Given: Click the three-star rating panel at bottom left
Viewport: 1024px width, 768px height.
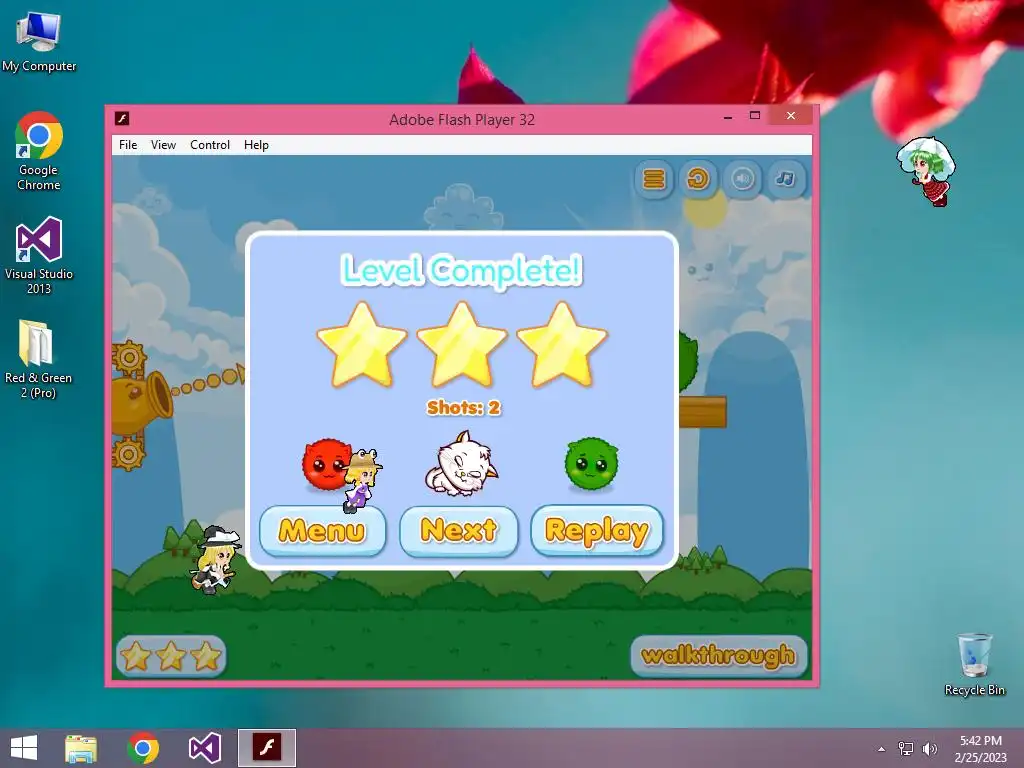Looking at the screenshot, I should point(171,656).
